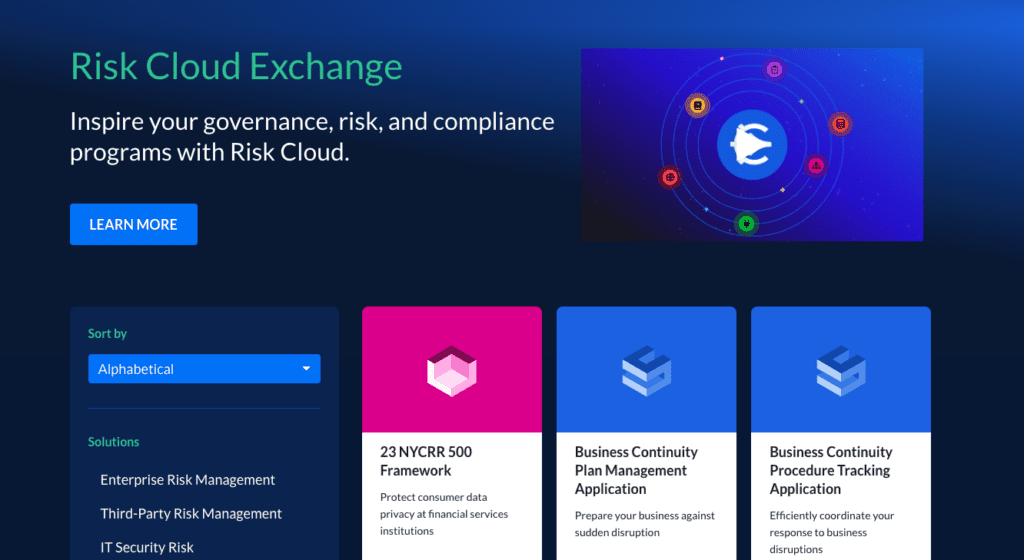
Task: Click 'Protect consumer data privacy' description text
Action: (x=444, y=514)
